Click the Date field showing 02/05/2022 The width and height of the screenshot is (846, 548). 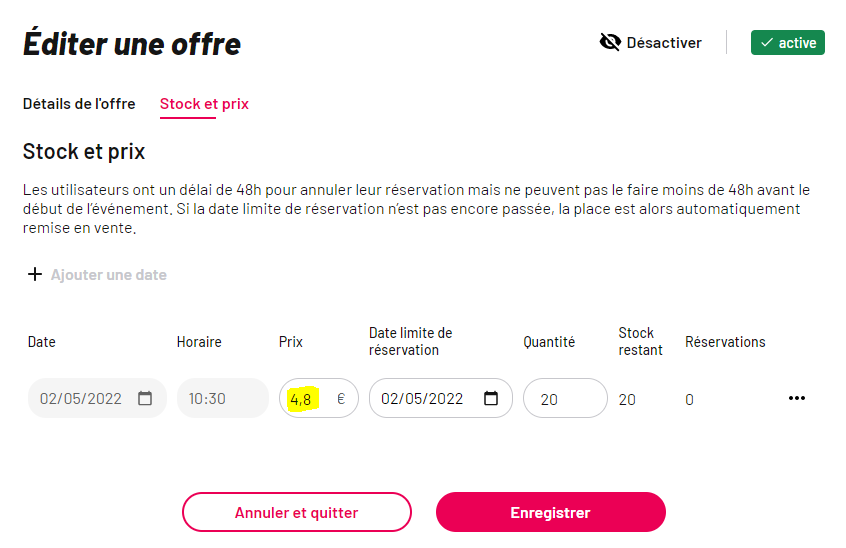pos(97,398)
